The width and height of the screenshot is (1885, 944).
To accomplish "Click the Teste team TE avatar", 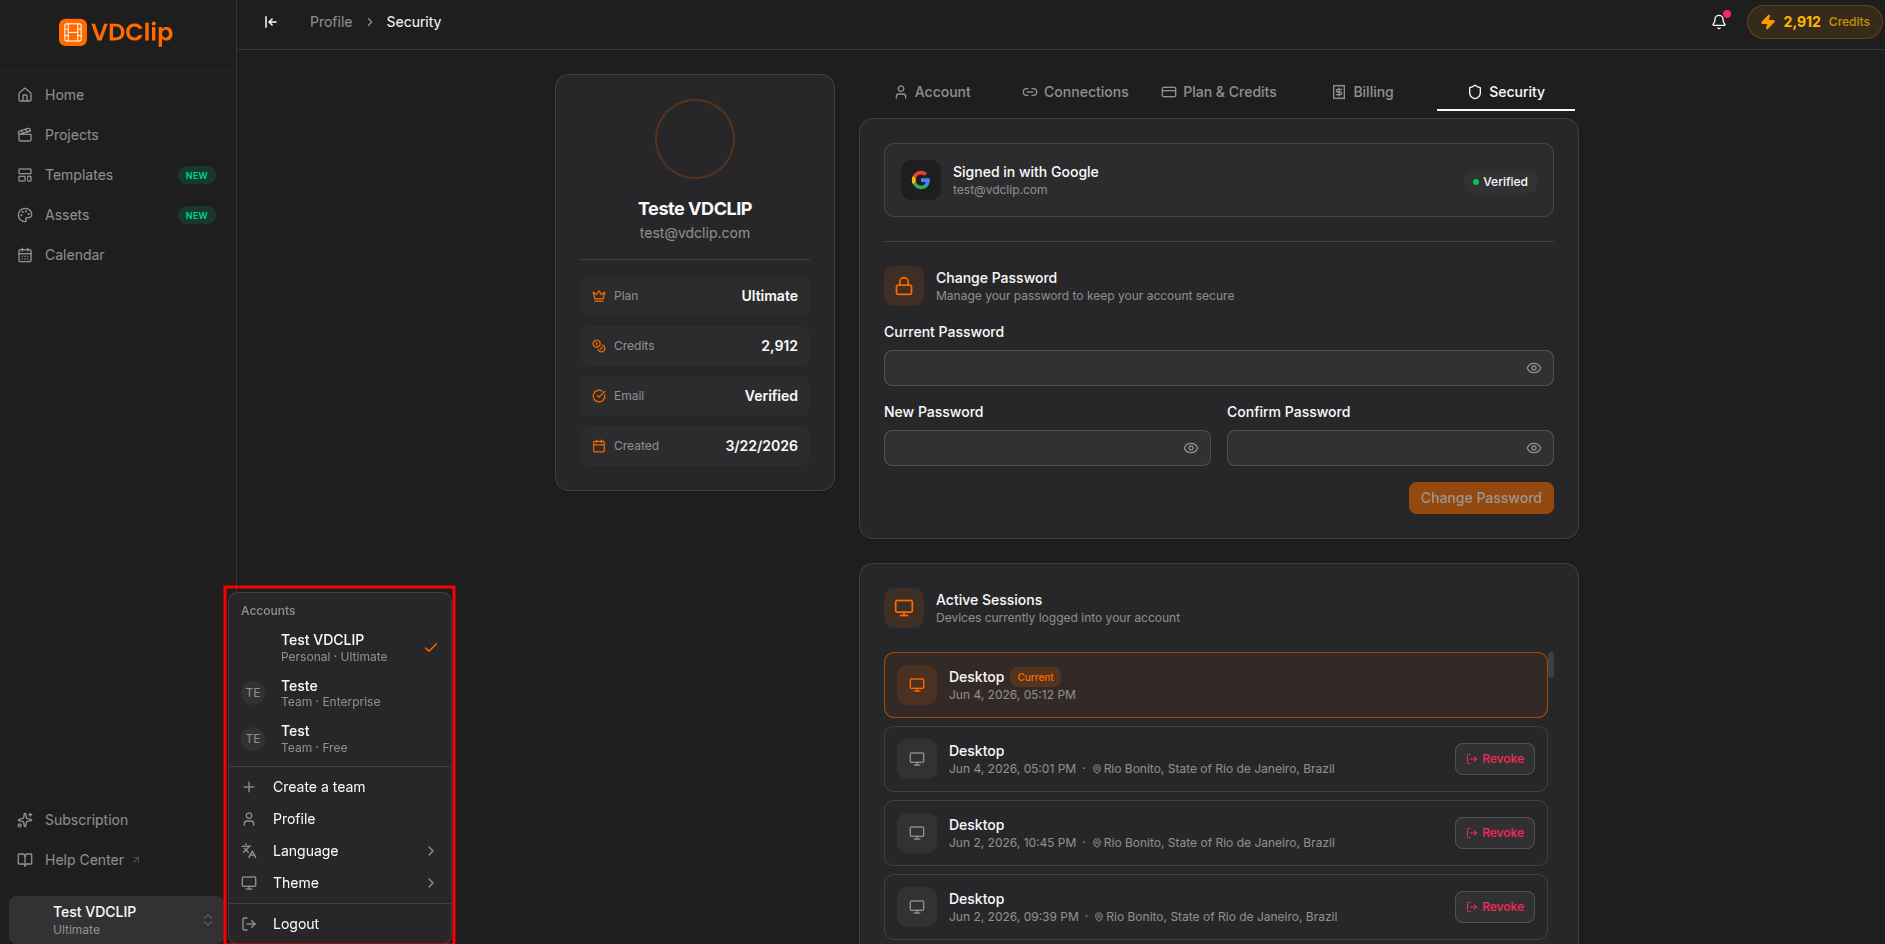I will coord(253,693).
